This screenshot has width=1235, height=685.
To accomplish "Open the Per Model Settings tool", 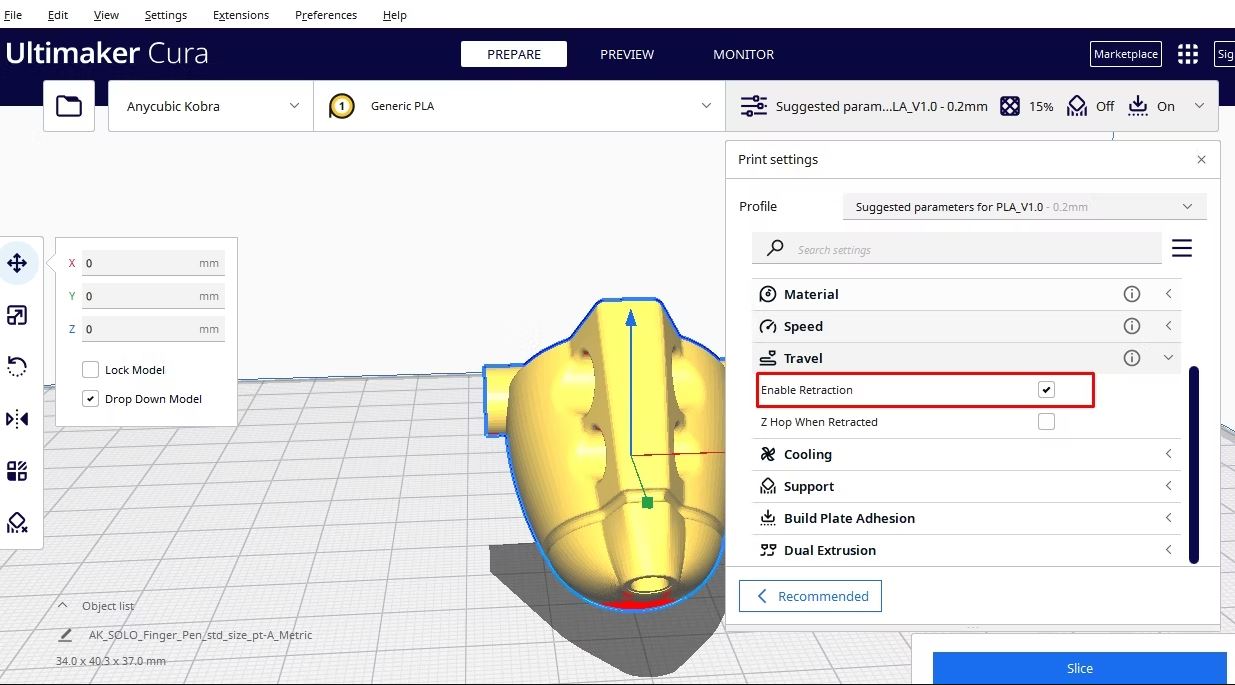I will (x=17, y=471).
